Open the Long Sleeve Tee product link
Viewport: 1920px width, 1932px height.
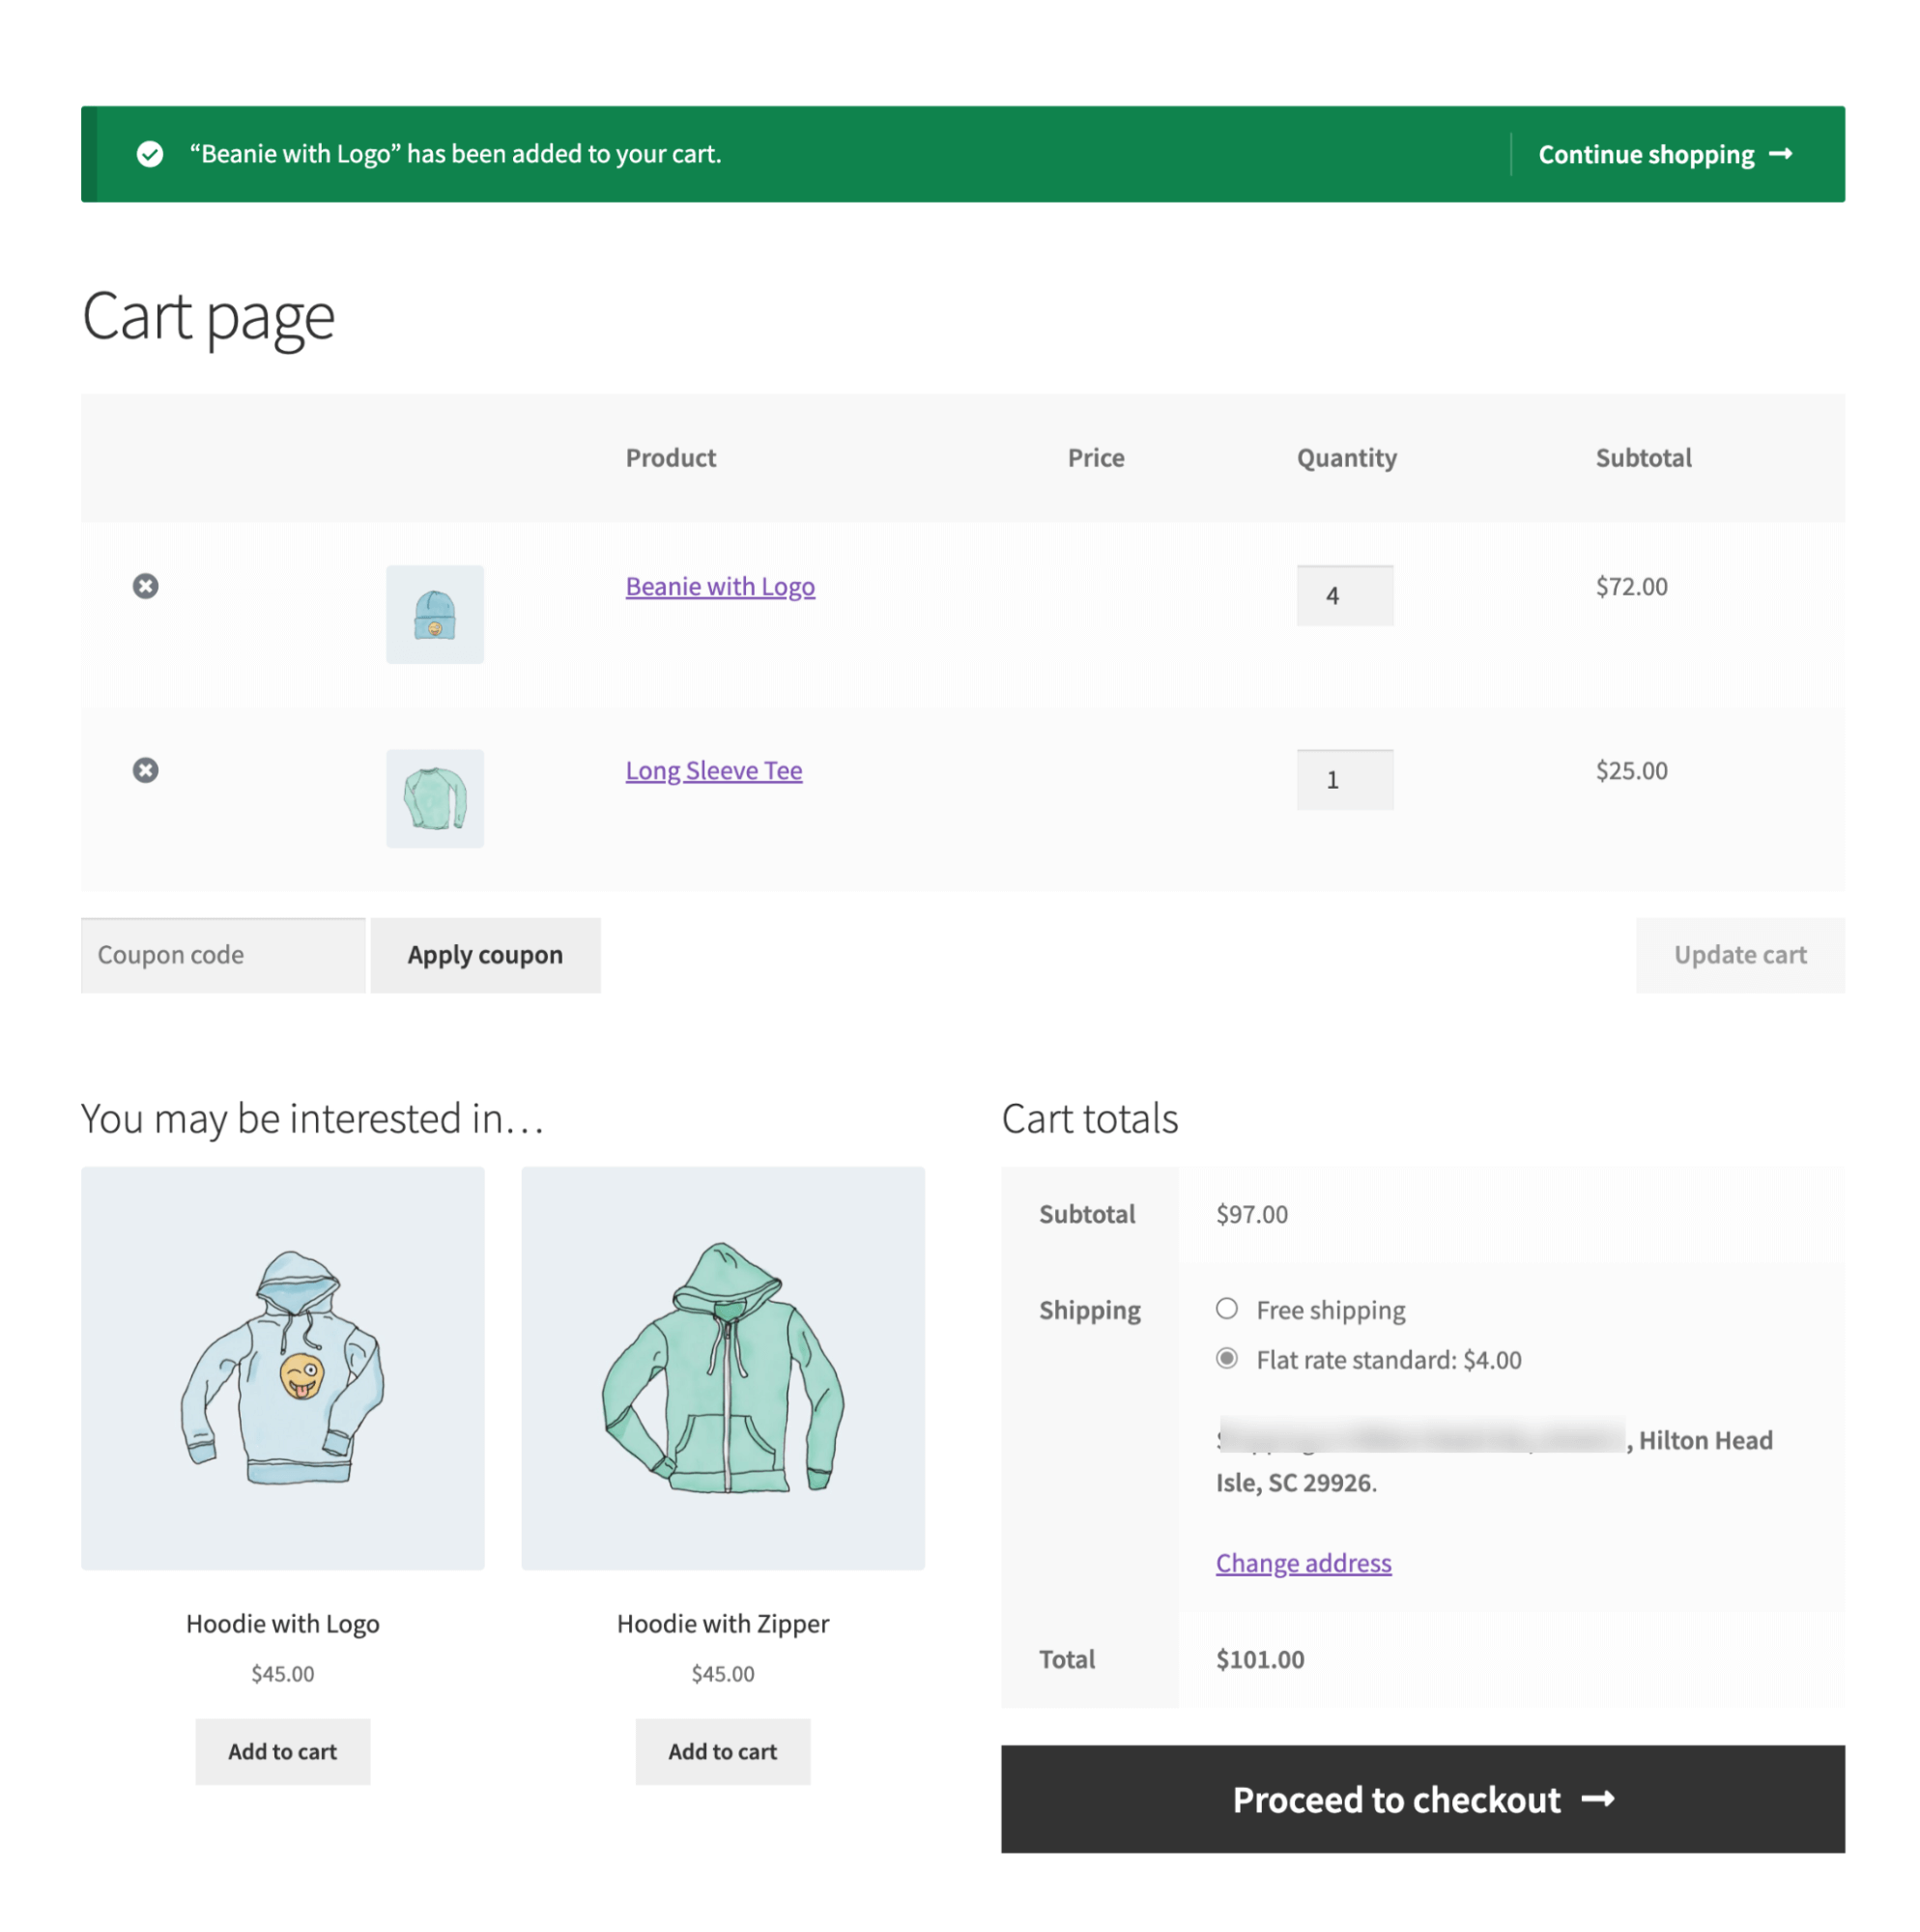click(x=713, y=770)
